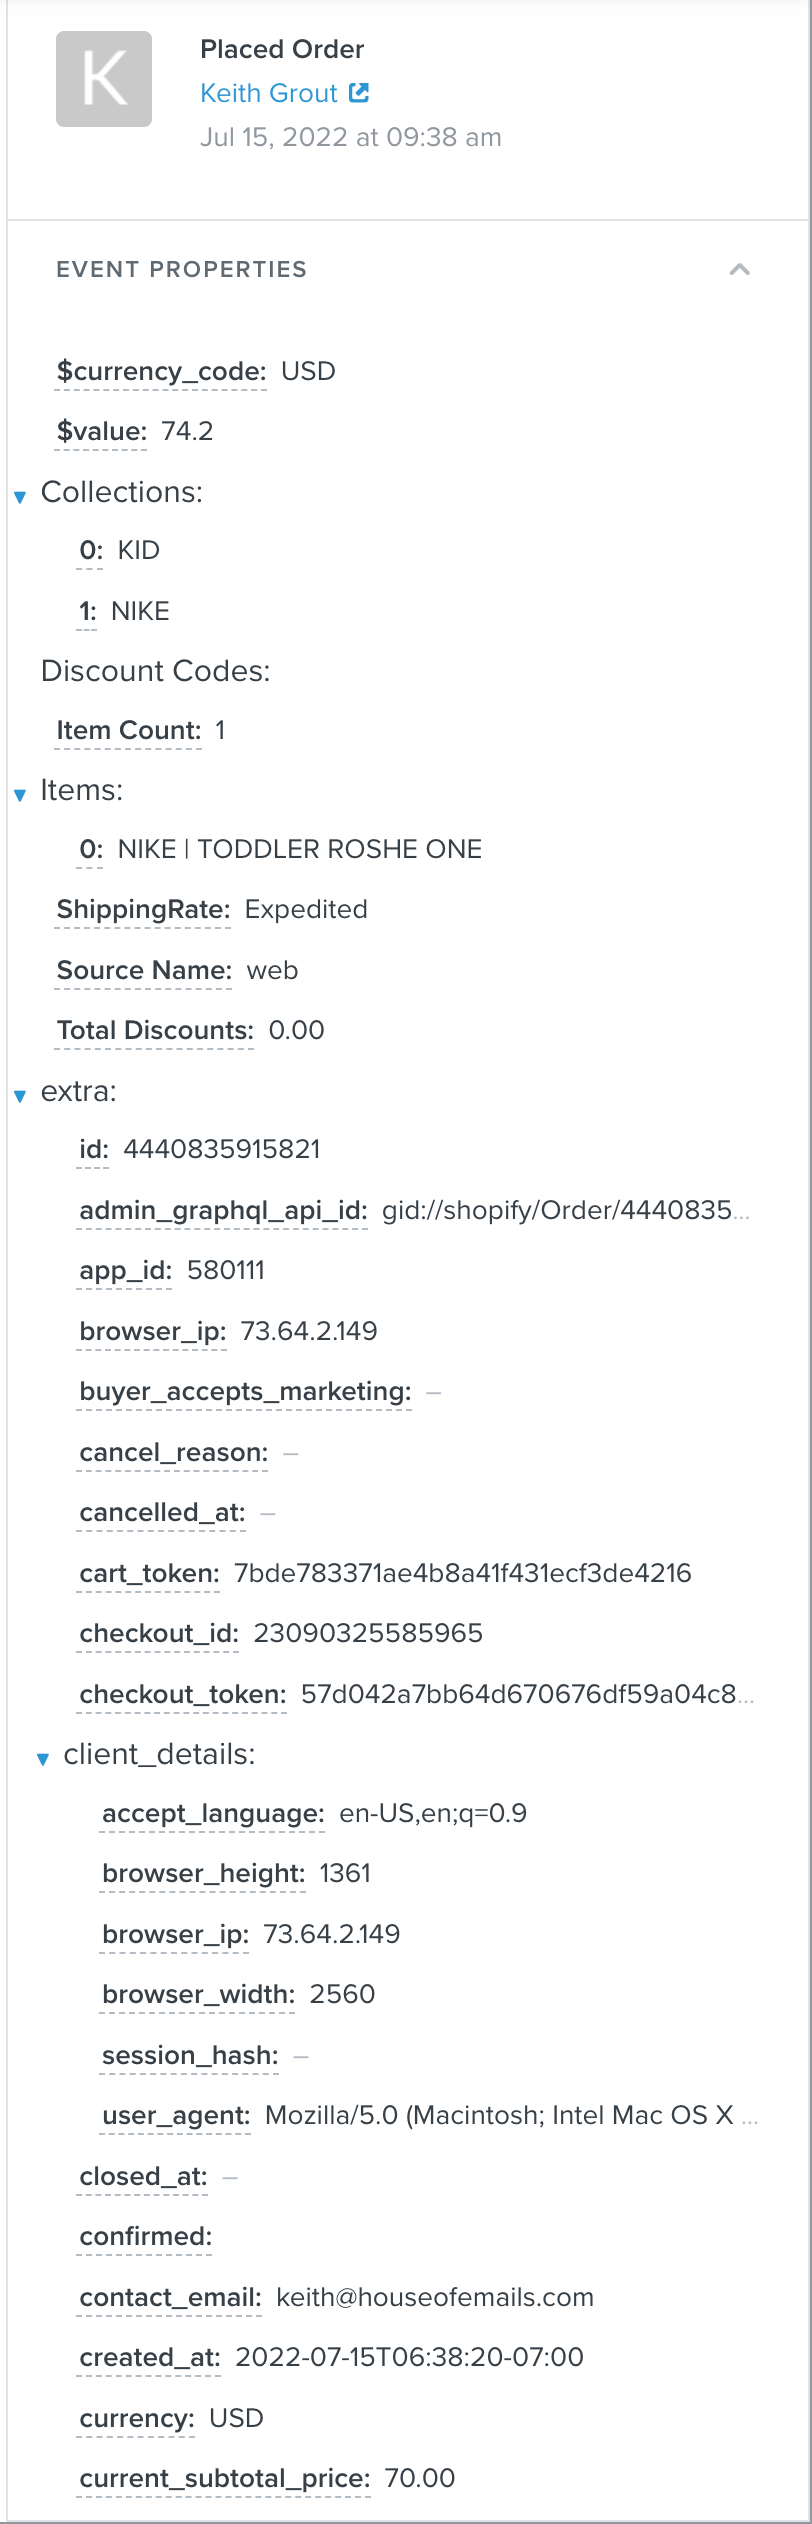The image size is (812, 2524).
Task: Select the ShippingRate property label
Action: tap(143, 910)
